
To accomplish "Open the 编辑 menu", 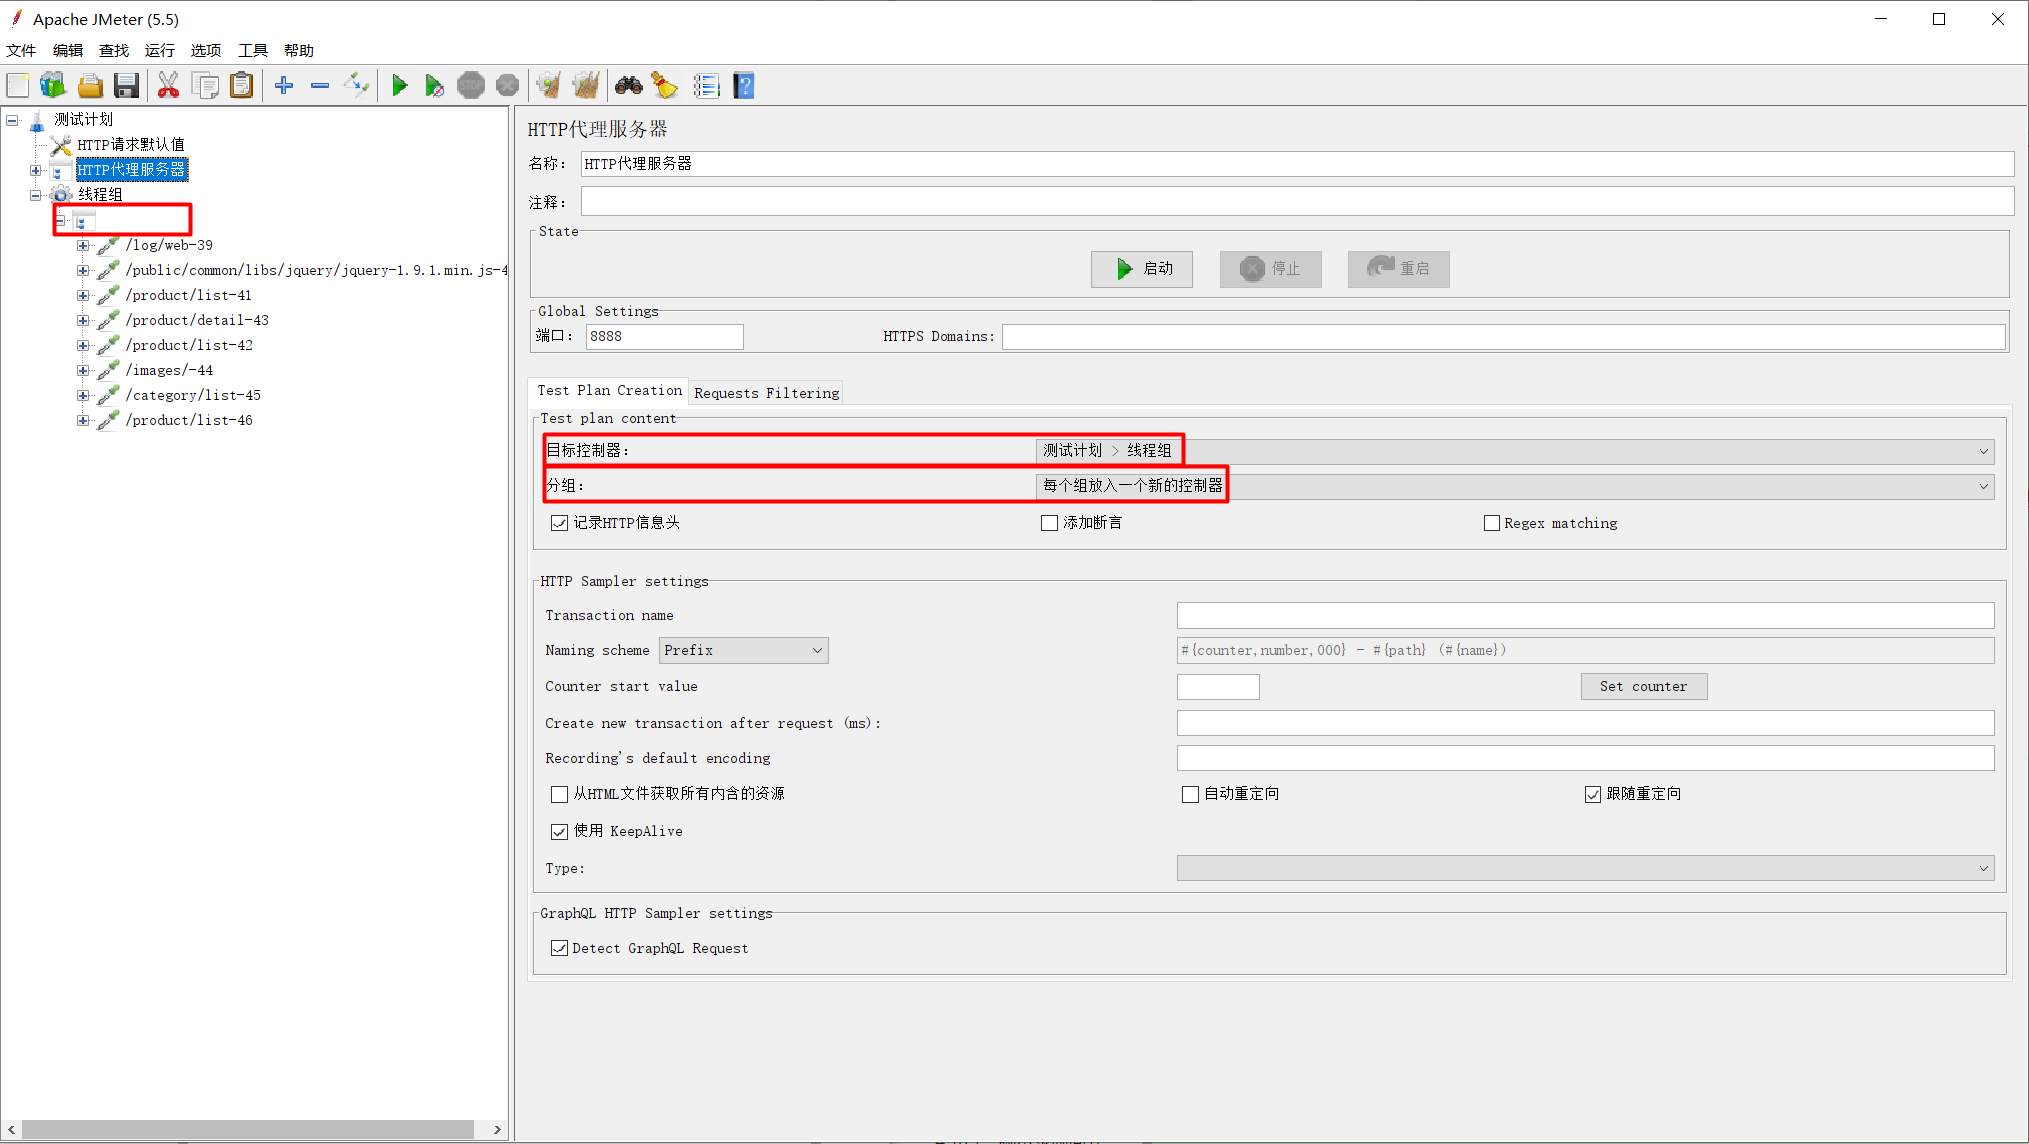I will [68, 50].
